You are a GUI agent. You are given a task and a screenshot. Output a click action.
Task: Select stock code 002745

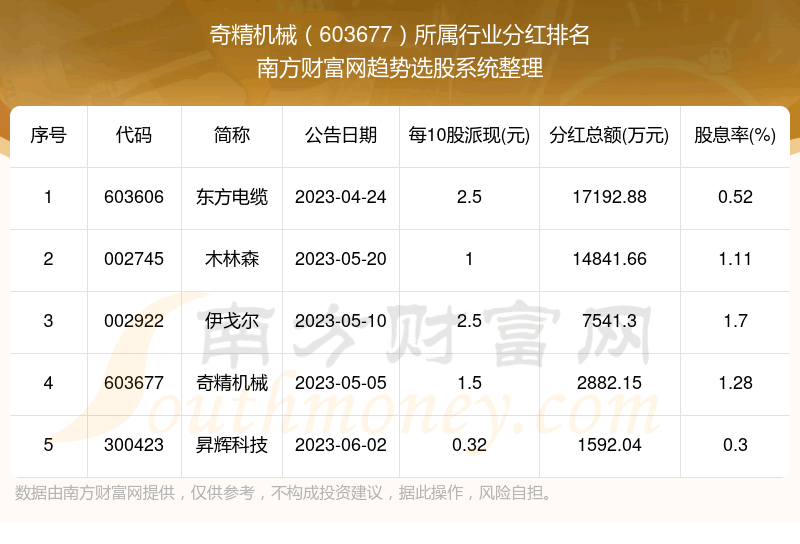pyautogui.click(x=134, y=259)
